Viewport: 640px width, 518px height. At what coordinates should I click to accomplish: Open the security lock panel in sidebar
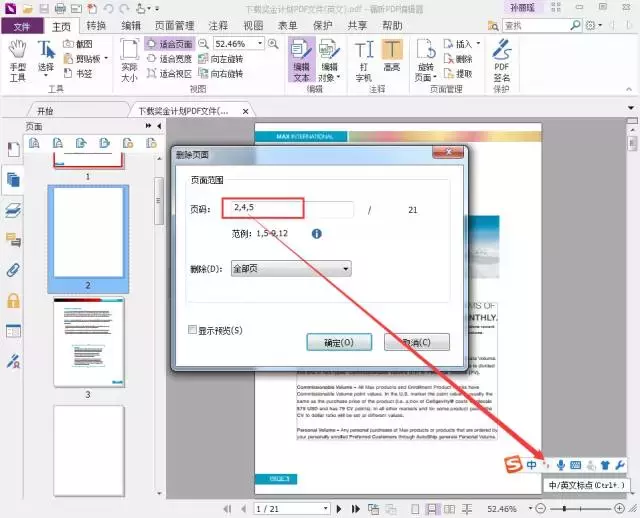click(13, 300)
